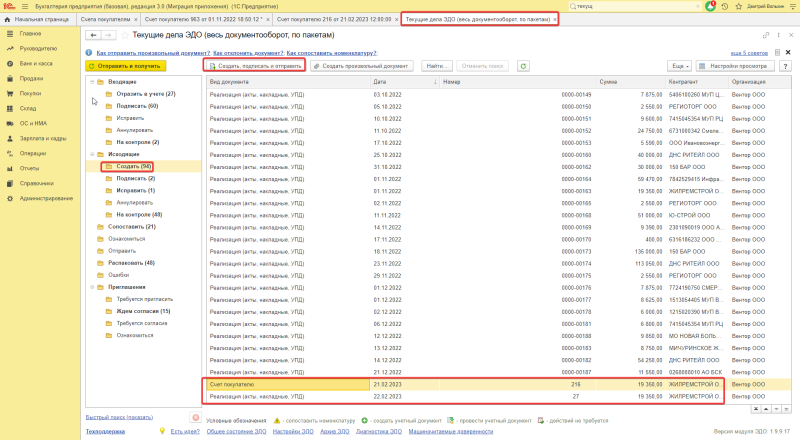The height and width of the screenshot is (440, 800).
Task: Sort by the Дата column header
Action: tap(404, 82)
